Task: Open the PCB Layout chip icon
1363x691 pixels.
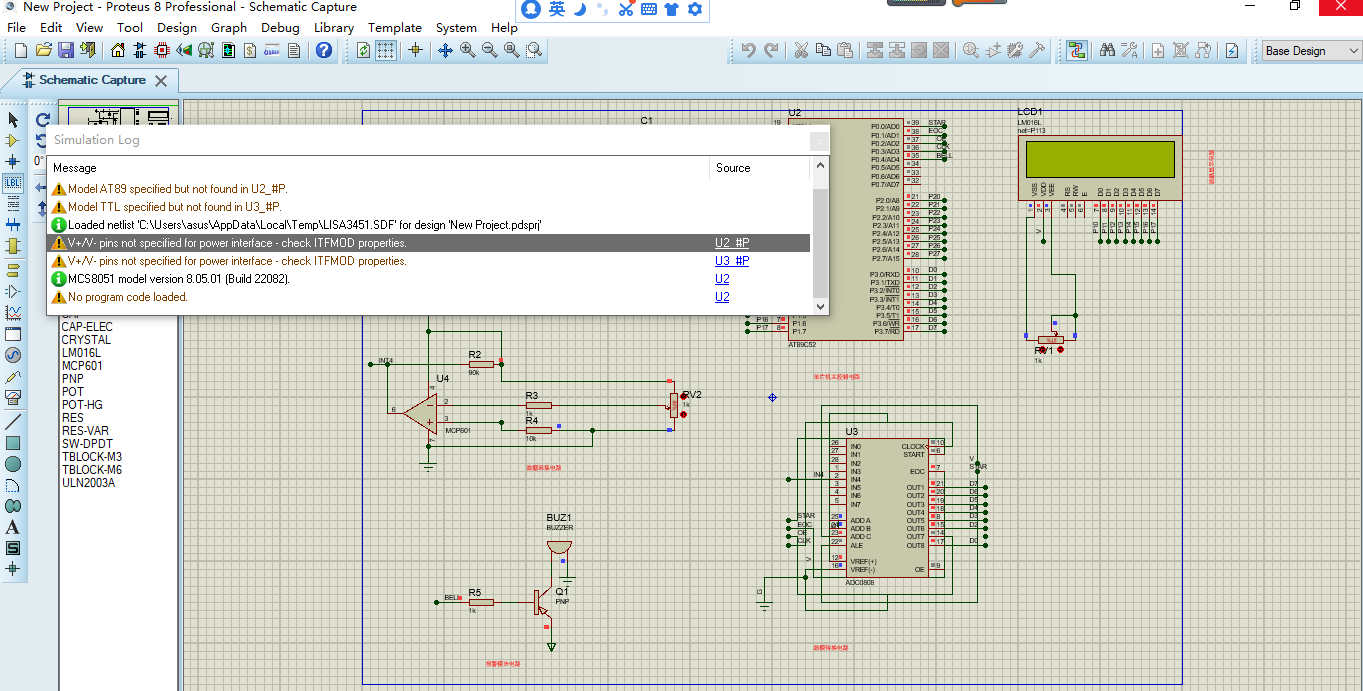Action: click(x=162, y=50)
